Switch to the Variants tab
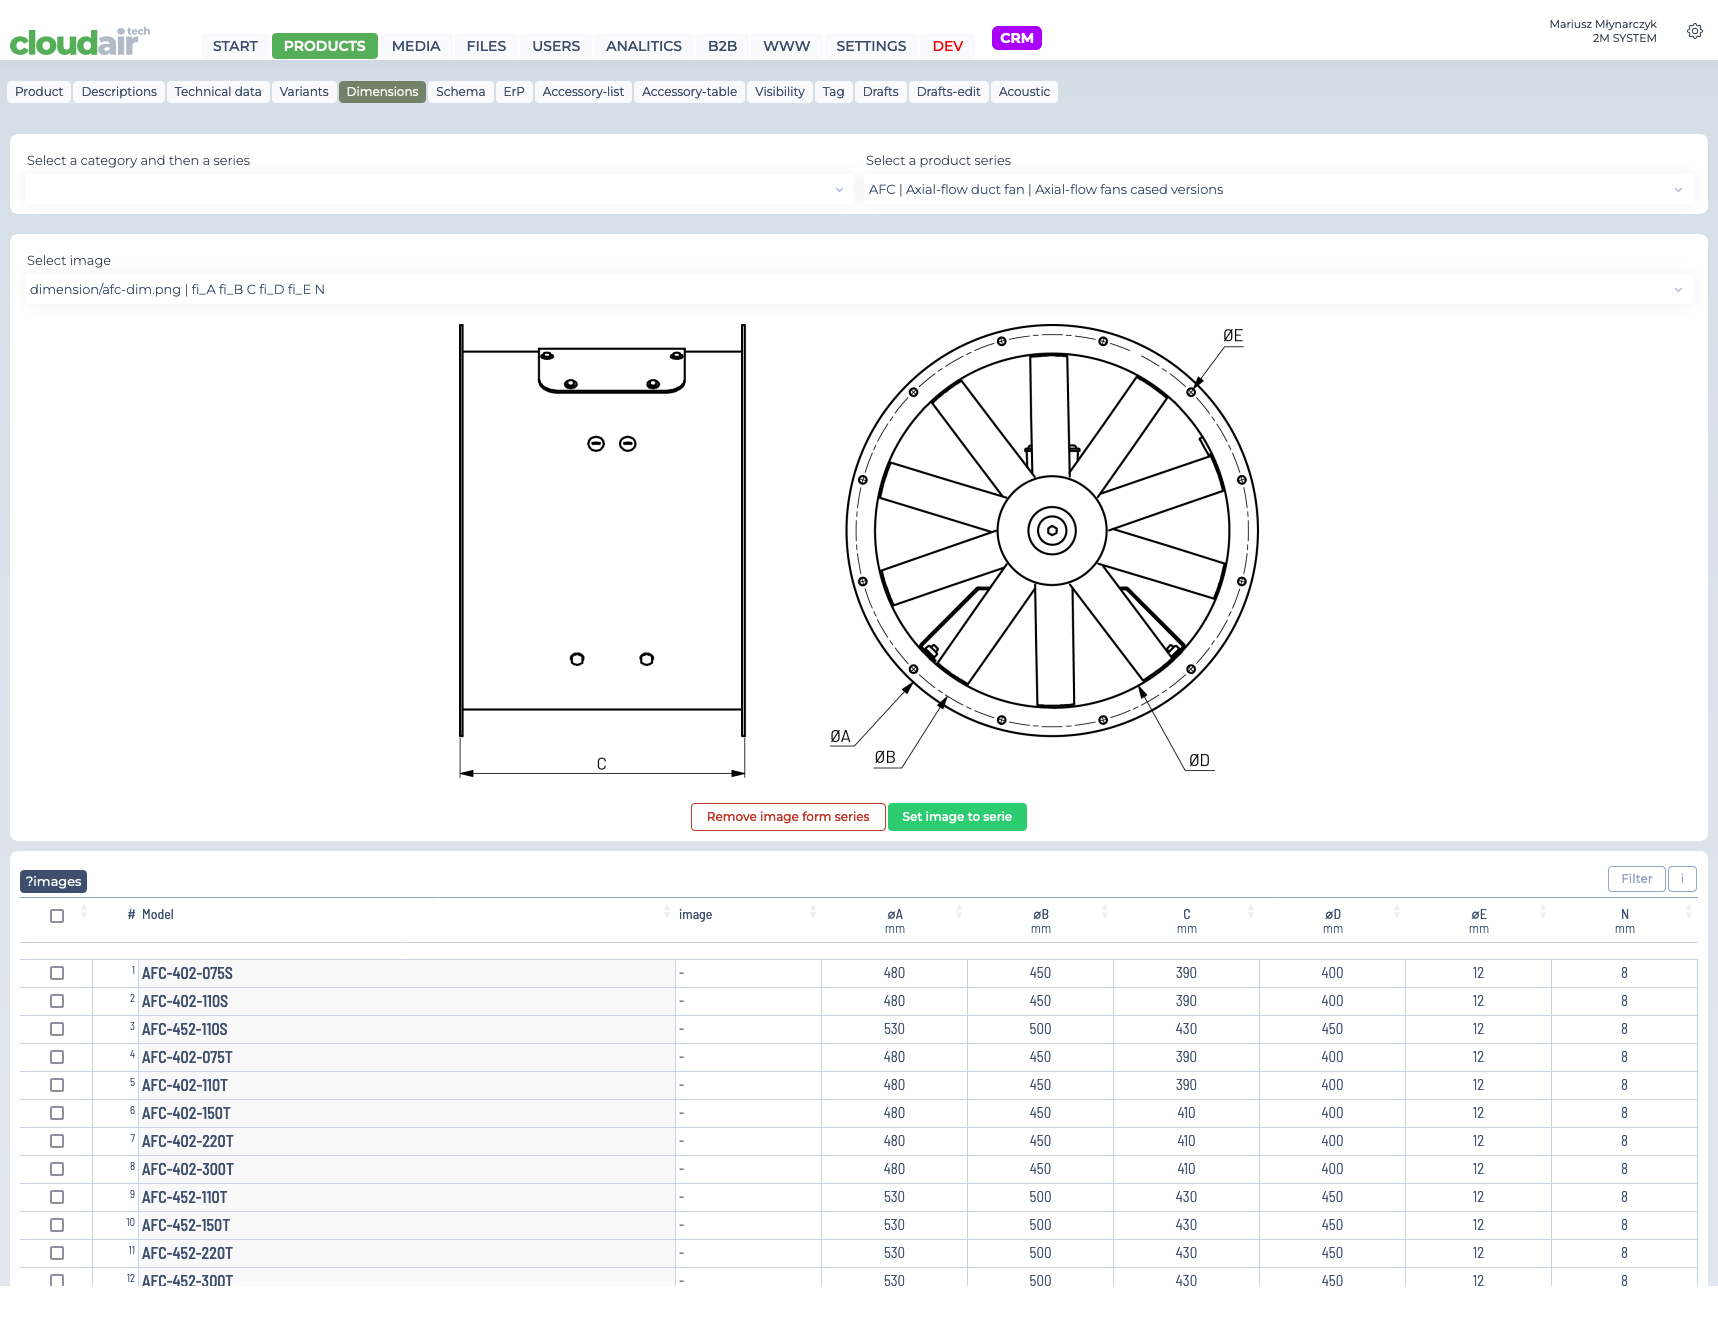Viewport: 1718px width, 1330px height. click(x=304, y=92)
